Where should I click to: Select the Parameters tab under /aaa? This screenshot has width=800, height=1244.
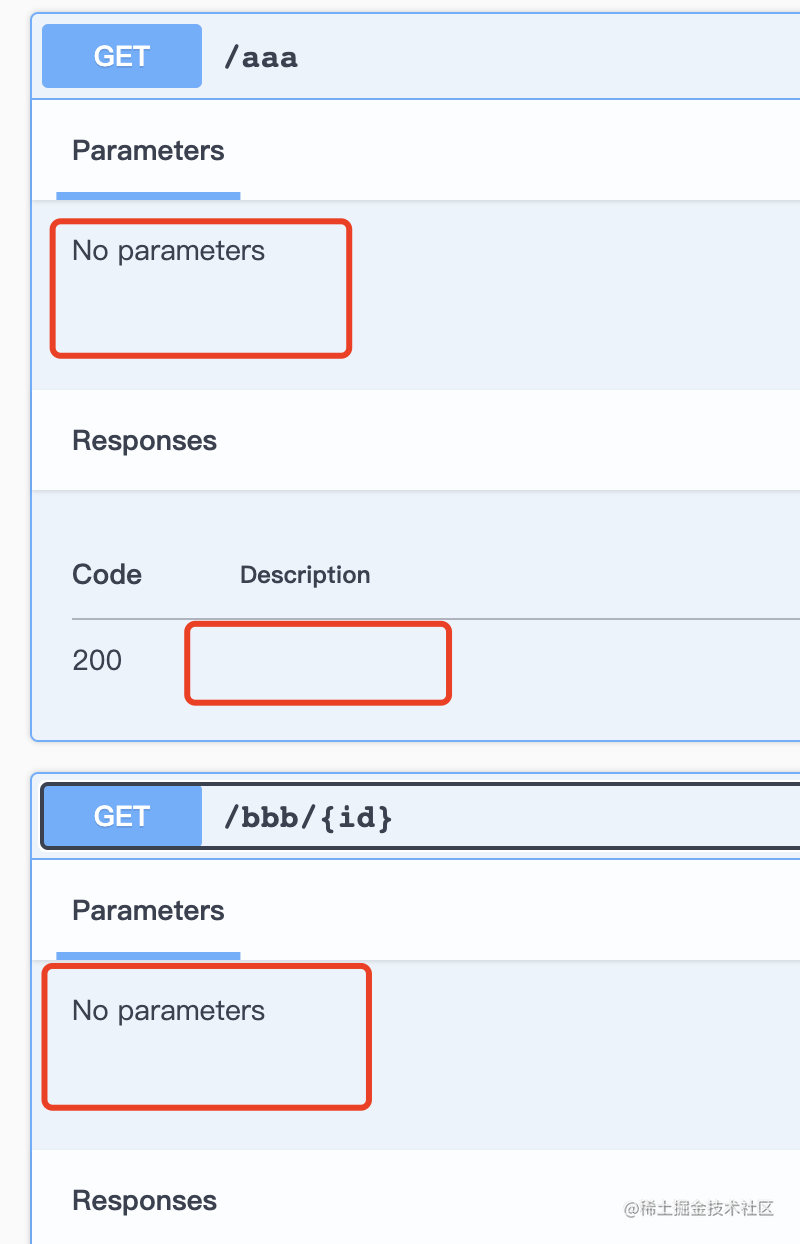(148, 151)
